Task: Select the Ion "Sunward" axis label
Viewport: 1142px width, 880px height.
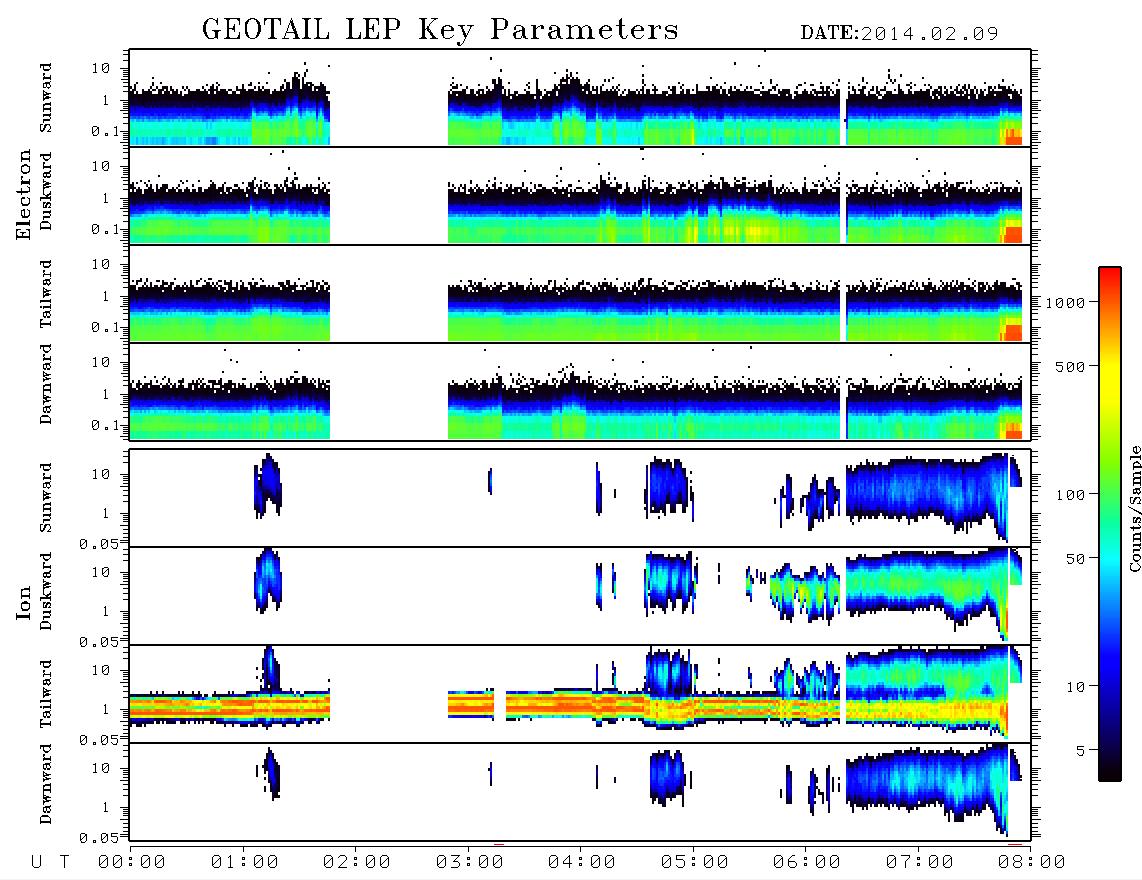Action: tap(46, 498)
